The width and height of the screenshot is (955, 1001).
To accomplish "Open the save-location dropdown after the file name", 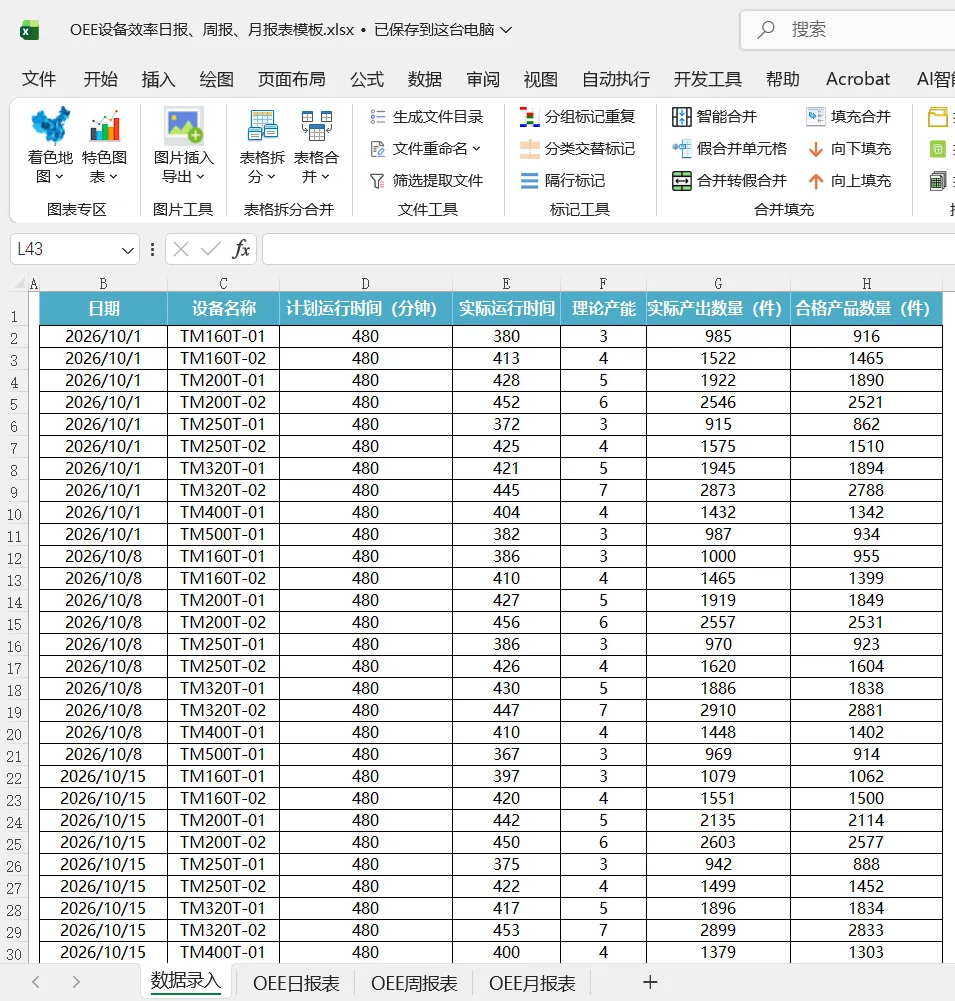I will [x=506, y=30].
